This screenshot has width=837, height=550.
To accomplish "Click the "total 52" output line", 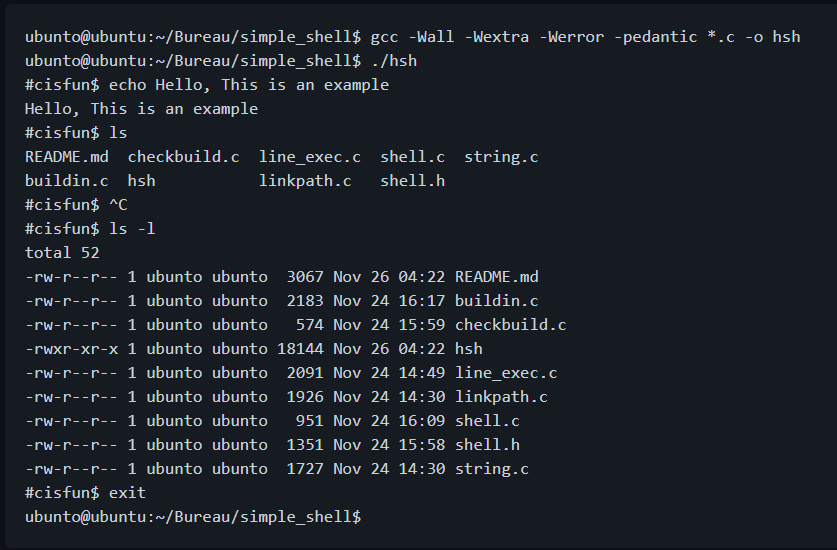I will click(62, 253).
